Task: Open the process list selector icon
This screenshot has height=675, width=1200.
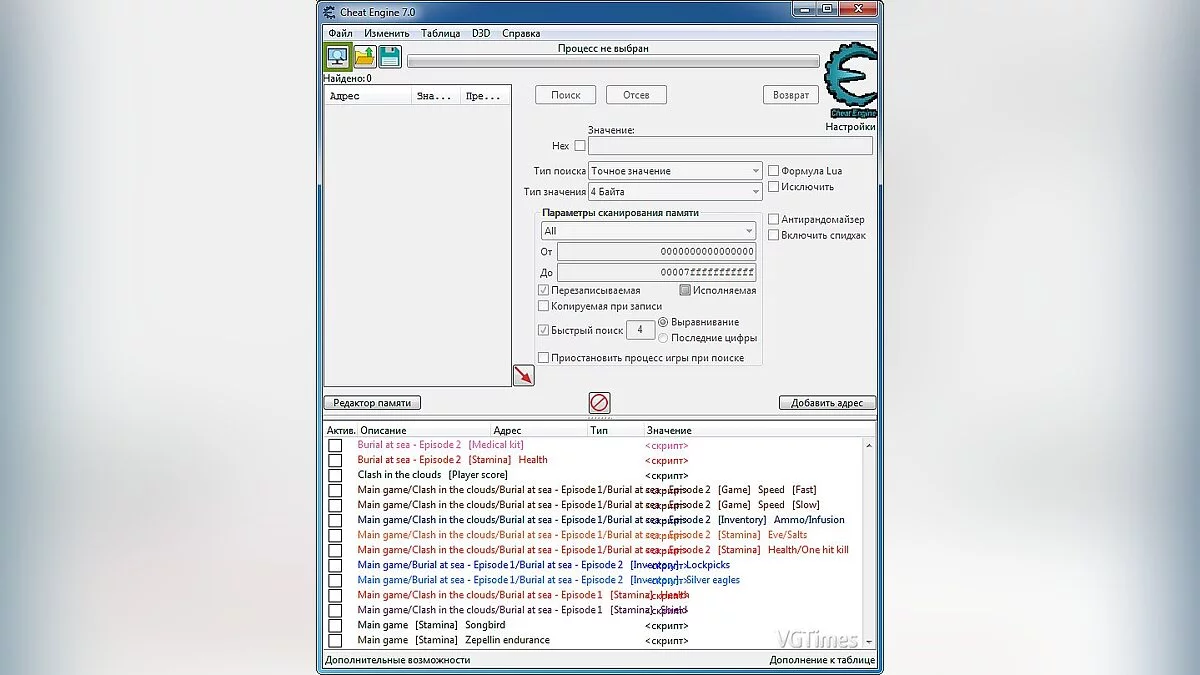Action: (x=337, y=57)
